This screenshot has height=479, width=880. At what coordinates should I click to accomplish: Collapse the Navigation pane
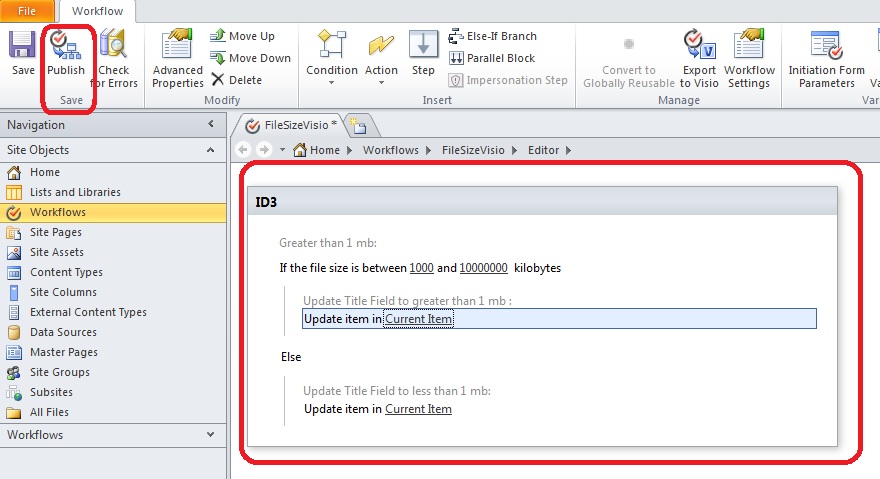211,125
